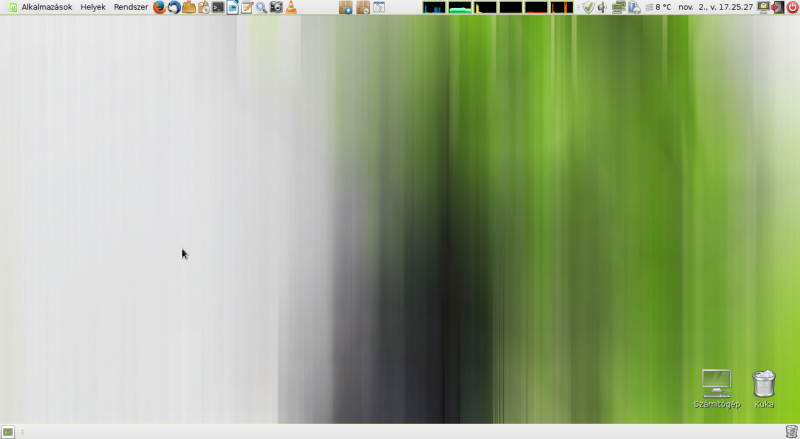Open the terminal launcher icon
Viewport: 800px width, 439px height.
pyautogui.click(x=217, y=7)
